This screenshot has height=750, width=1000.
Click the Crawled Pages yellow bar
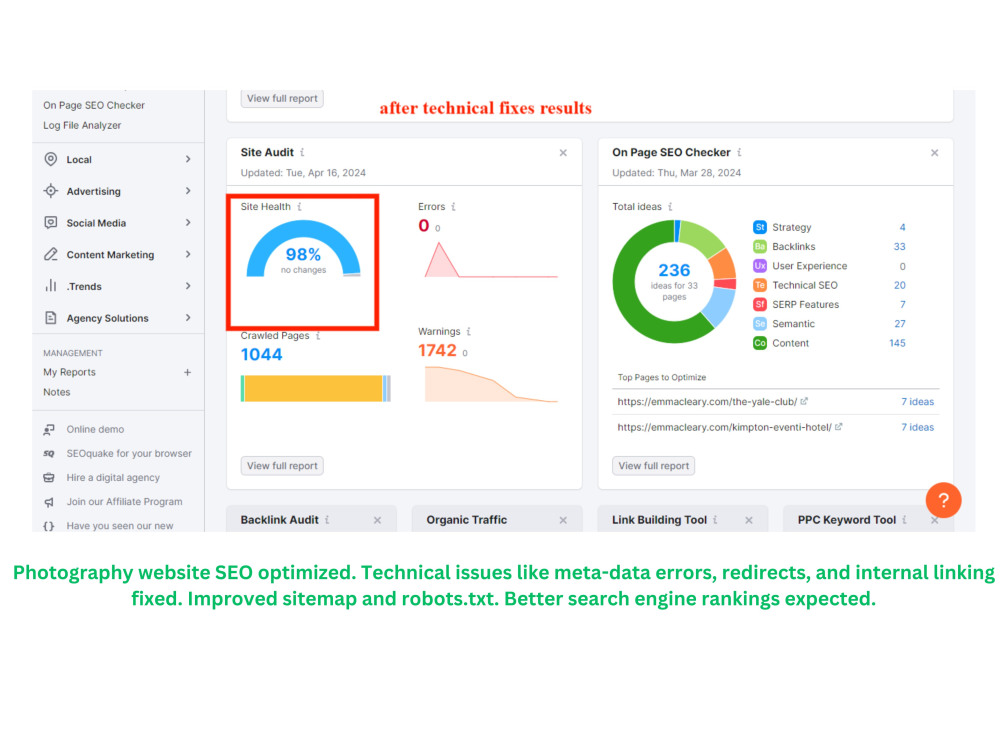pyautogui.click(x=313, y=388)
